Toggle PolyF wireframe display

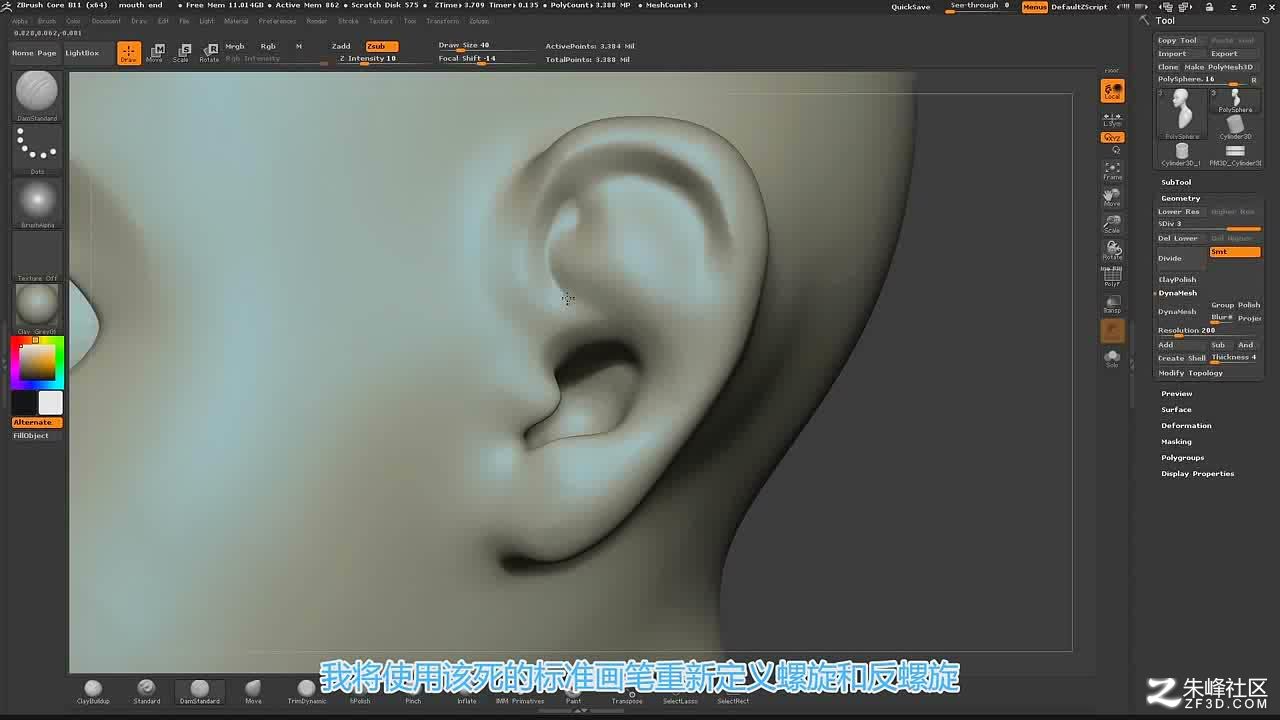click(1112, 277)
